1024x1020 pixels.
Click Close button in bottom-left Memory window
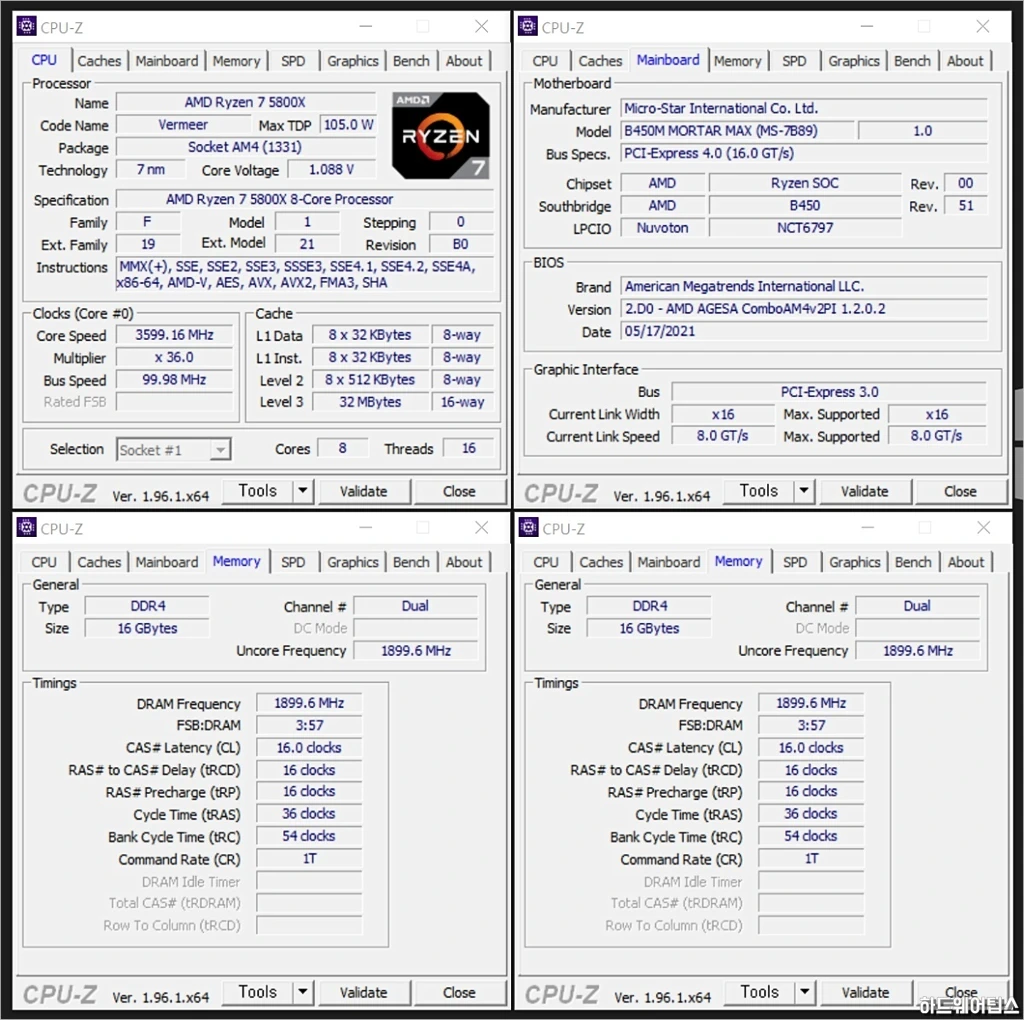point(459,992)
